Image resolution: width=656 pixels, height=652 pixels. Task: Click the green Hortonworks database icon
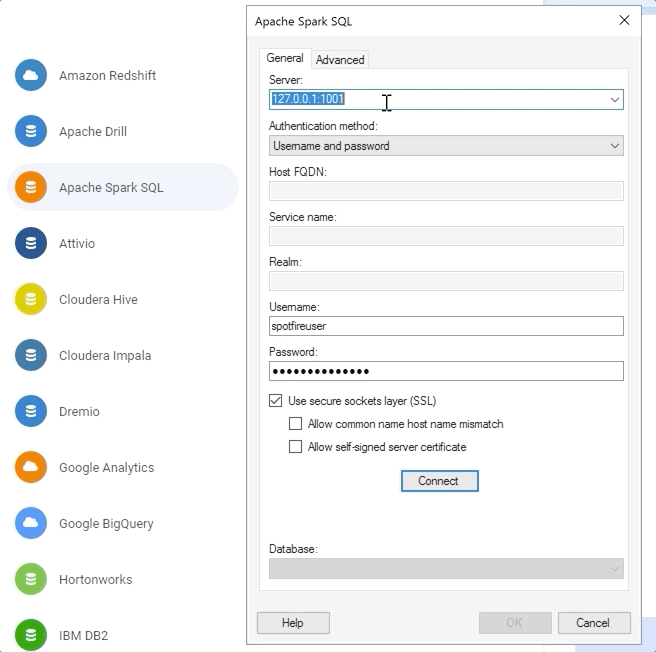pyautogui.click(x=31, y=579)
